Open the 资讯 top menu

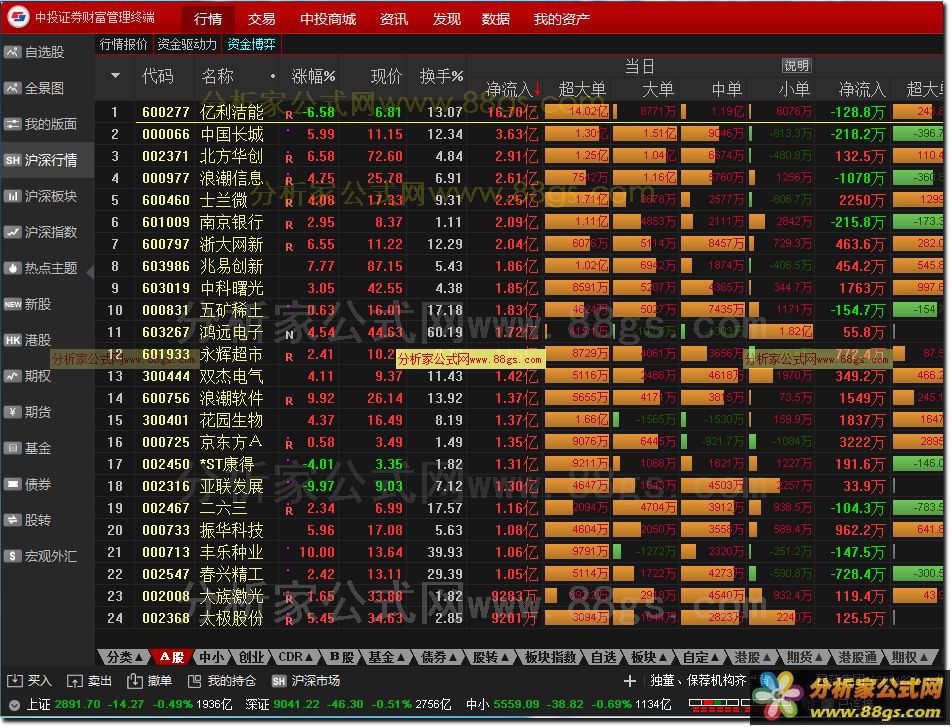click(x=393, y=19)
